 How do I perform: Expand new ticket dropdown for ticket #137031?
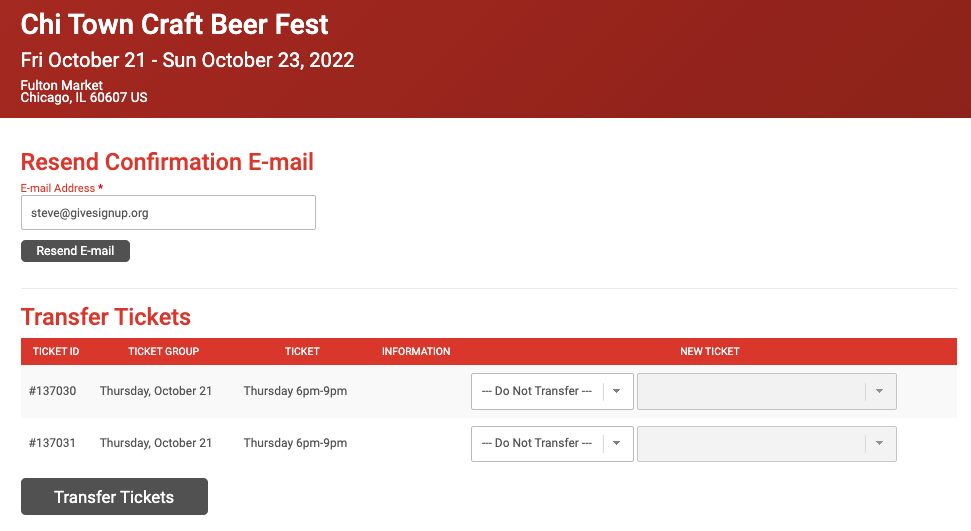tap(767, 444)
